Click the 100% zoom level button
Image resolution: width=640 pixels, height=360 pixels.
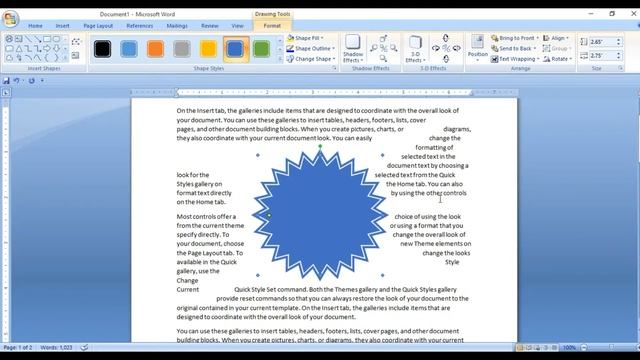569,347
